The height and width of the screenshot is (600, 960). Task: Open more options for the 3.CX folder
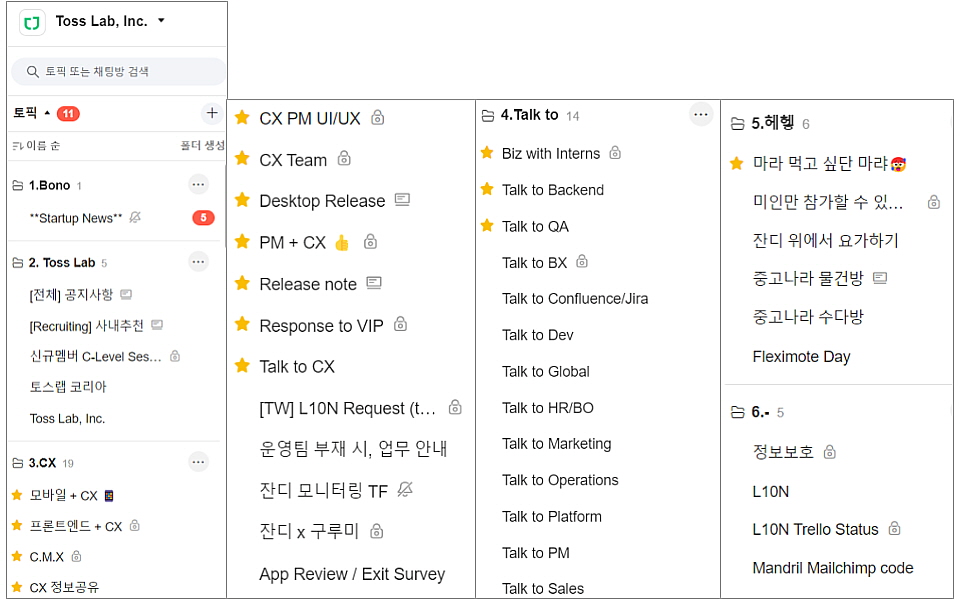point(198,462)
